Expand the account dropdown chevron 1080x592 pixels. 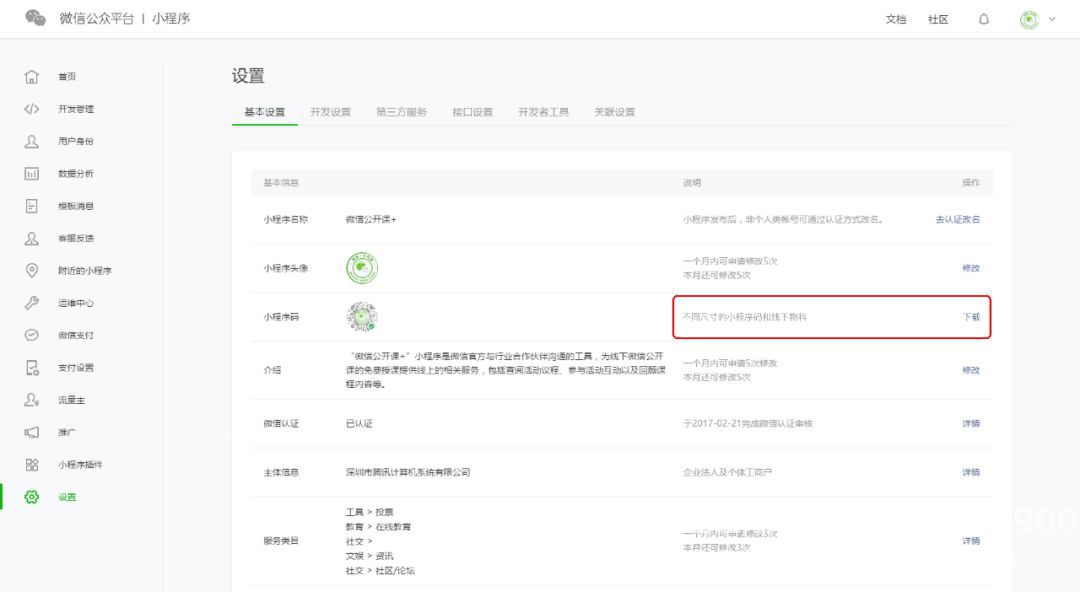[1052, 19]
